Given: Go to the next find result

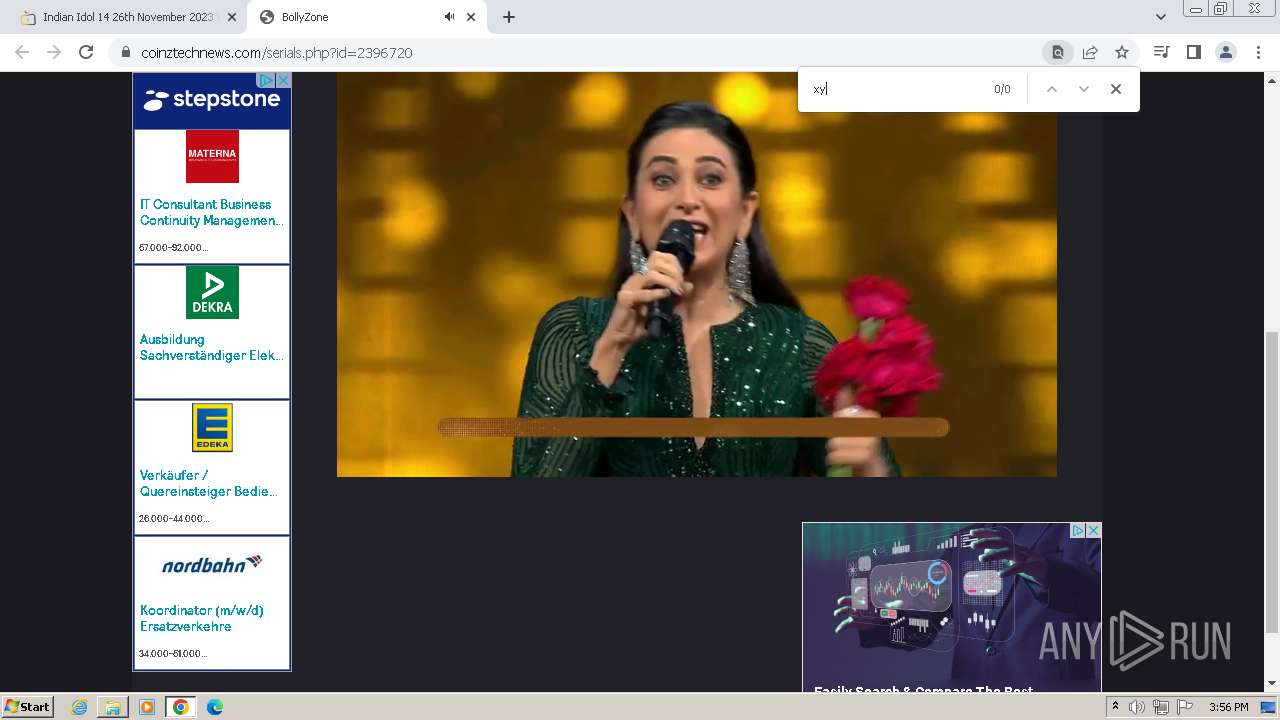Looking at the screenshot, I should tap(1084, 89).
